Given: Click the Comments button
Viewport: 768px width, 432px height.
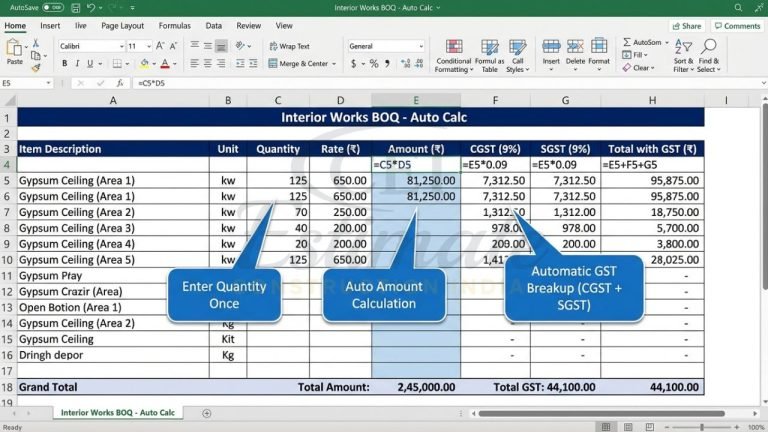Looking at the screenshot, I should 737,26.
